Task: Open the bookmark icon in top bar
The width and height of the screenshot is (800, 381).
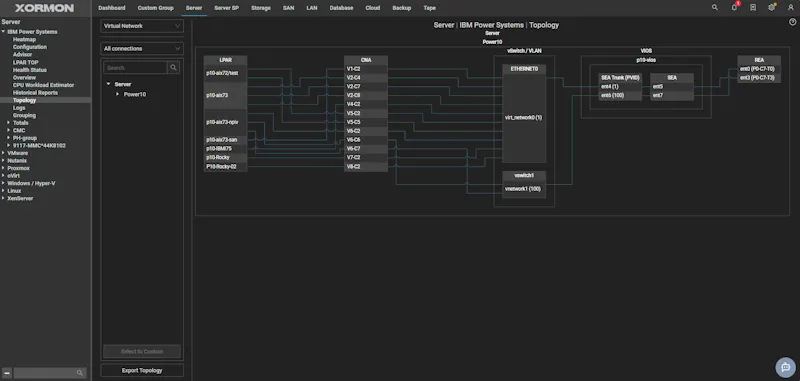Action: (753, 8)
